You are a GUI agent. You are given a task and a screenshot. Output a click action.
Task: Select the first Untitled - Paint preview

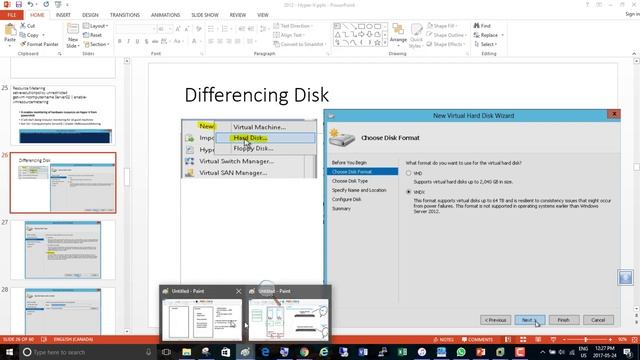point(202,313)
